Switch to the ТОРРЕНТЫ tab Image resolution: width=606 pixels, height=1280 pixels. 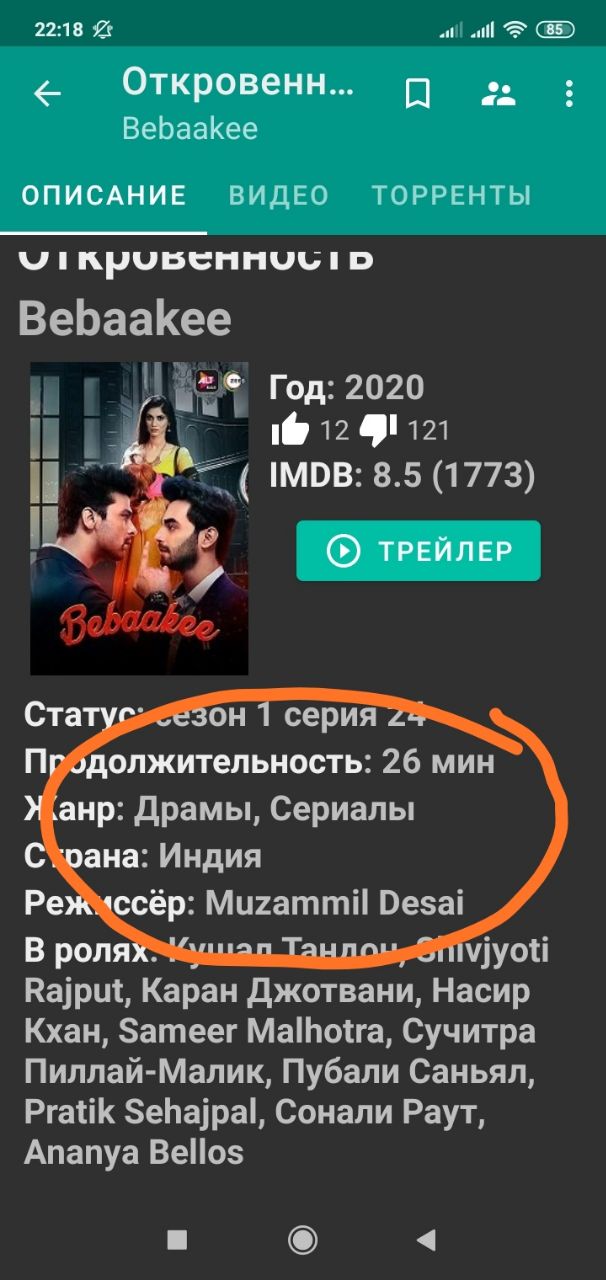(x=451, y=194)
